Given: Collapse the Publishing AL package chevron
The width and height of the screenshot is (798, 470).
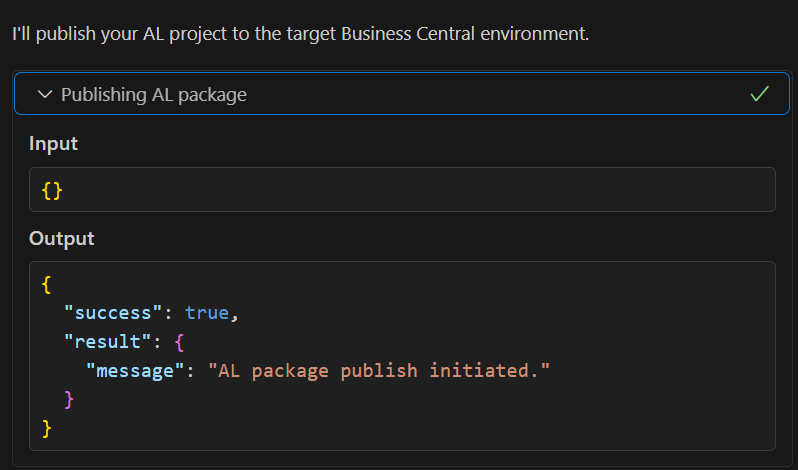Looking at the screenshot, I should [x=44, y=95].
